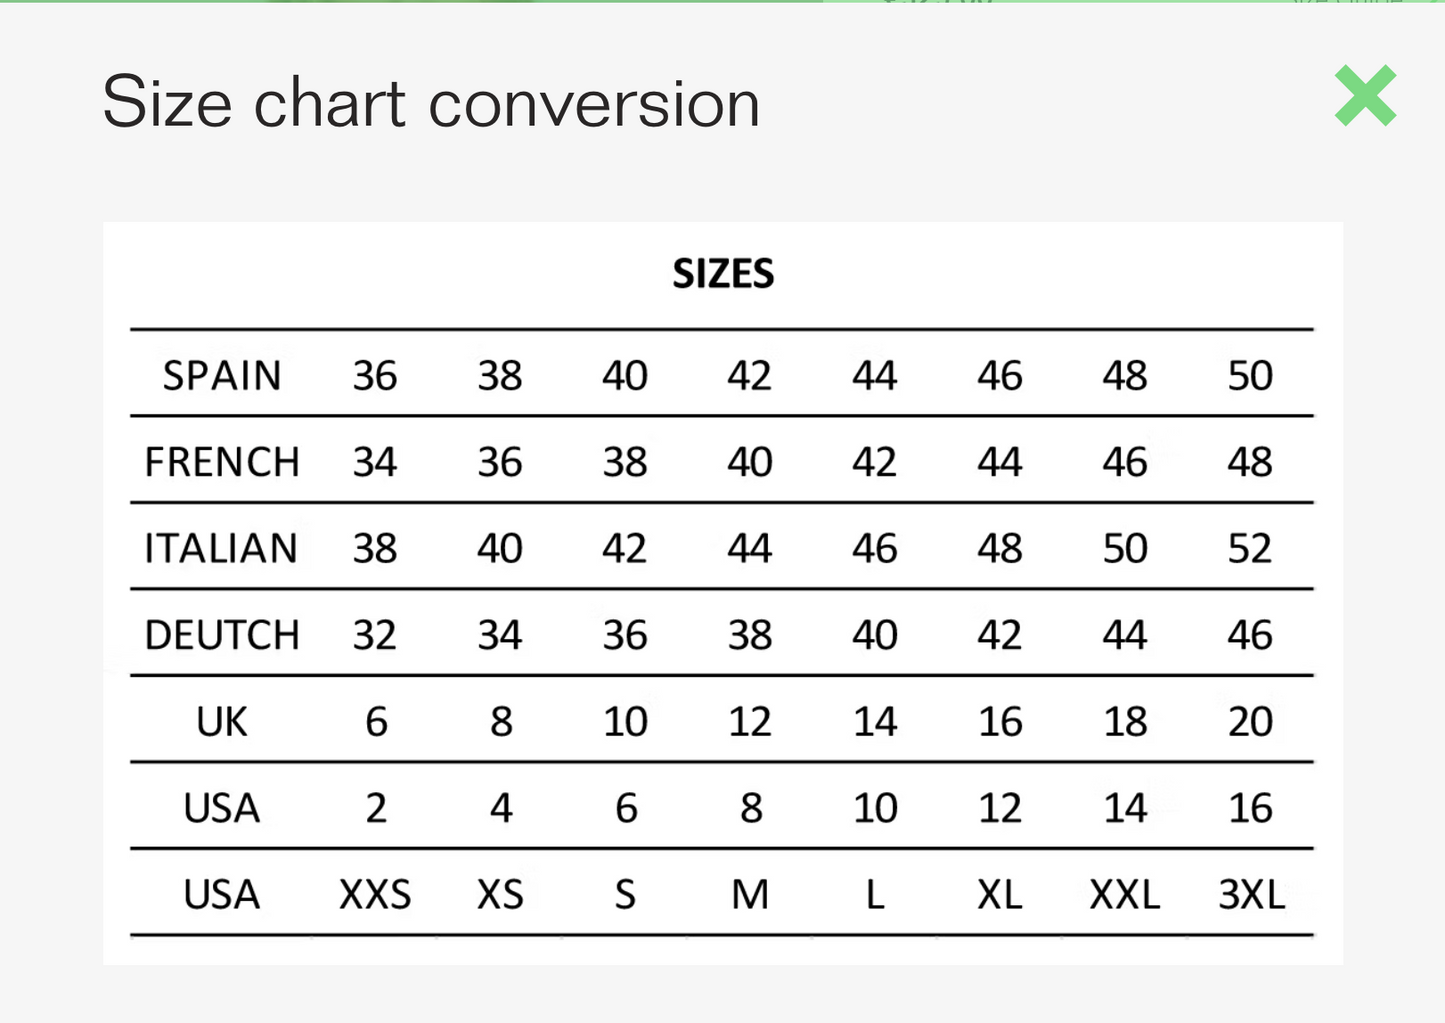Screen dimensions: 1445x1023
Task: Select the SPAIN row label
Action: pos(222,376)
